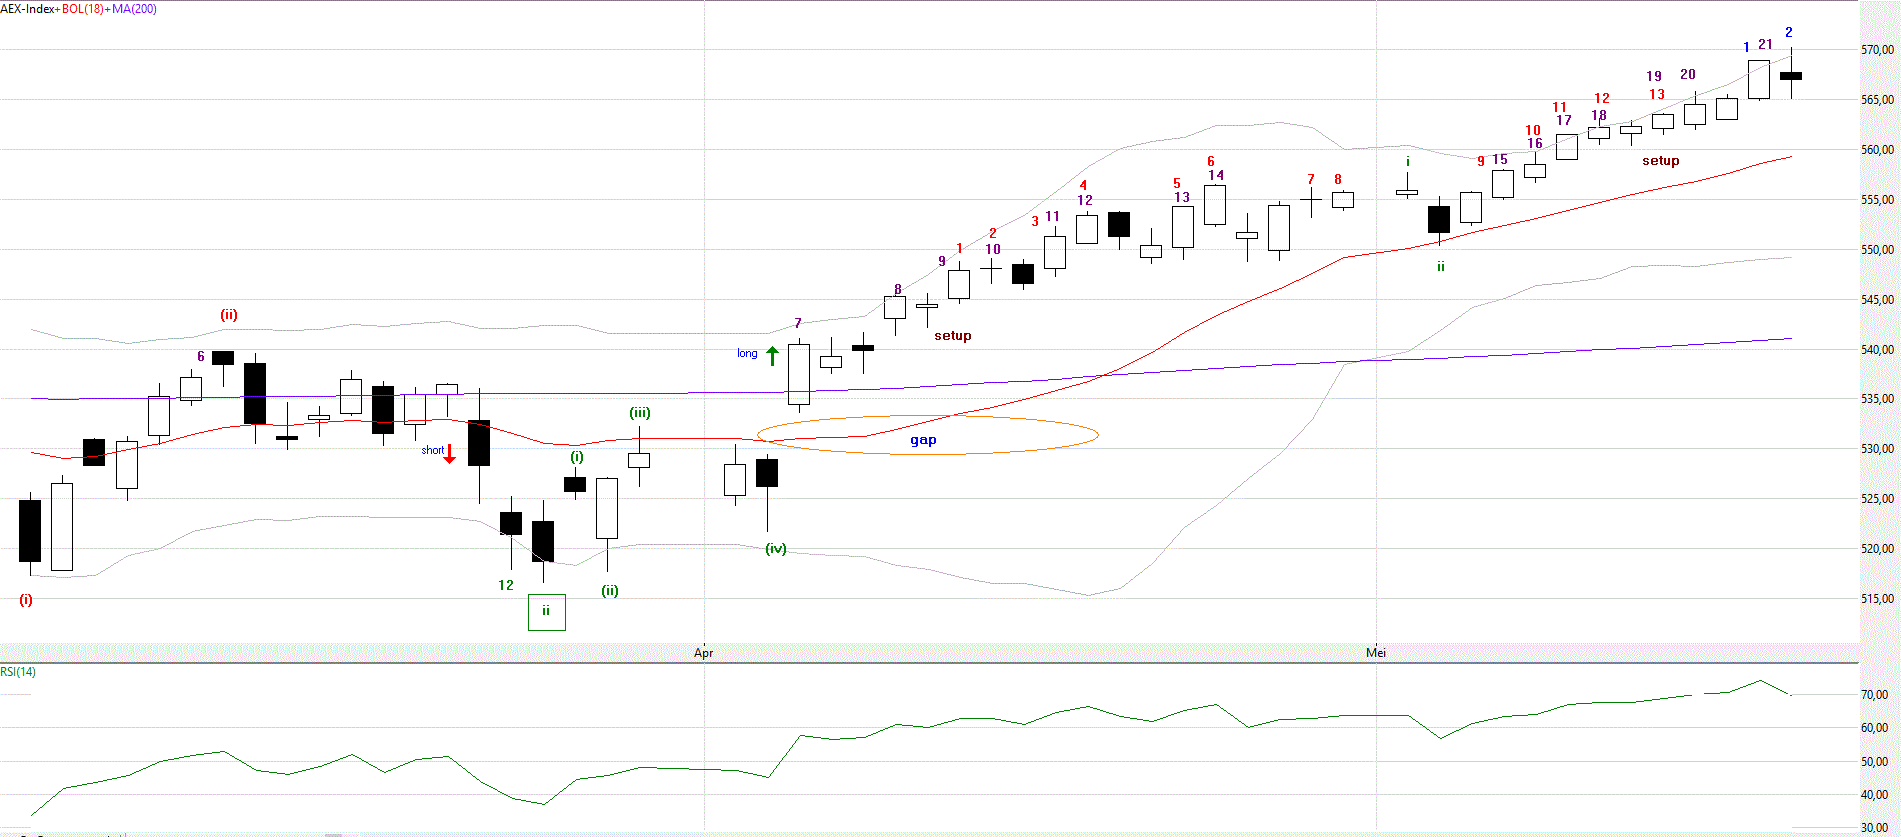The width and height of the screenshot is (1901, 837).
Task: Click the 'setup' label below April candles
Action: 953,335
